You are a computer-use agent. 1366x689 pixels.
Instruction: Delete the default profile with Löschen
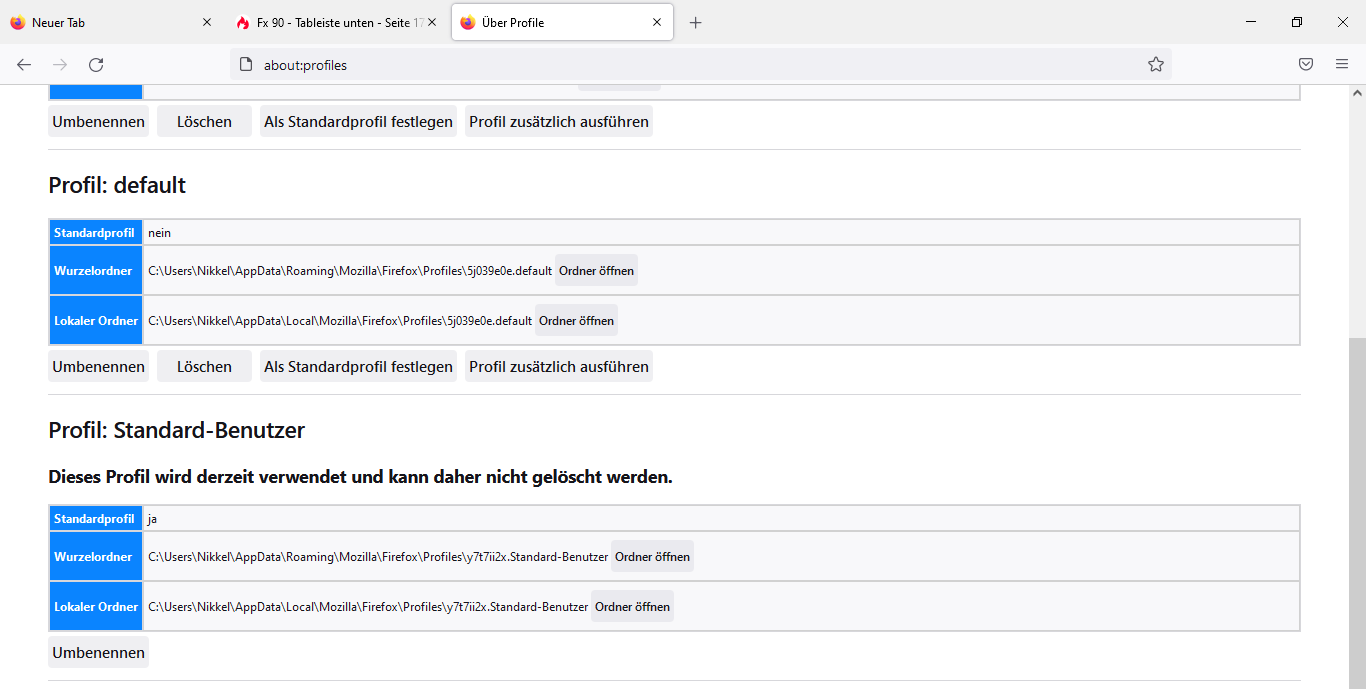204,367
